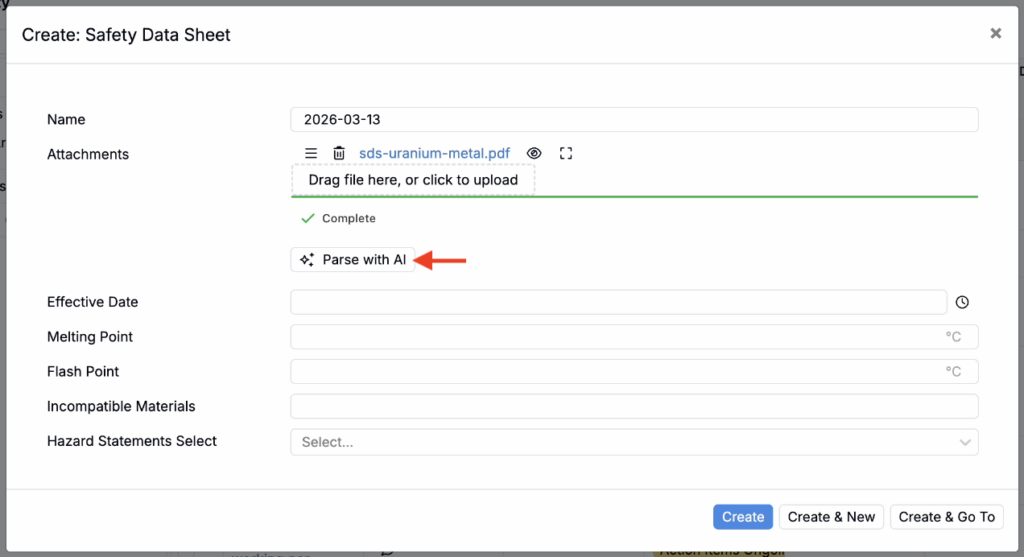Image resolution: width=1024 pixels, height=557 pixels.
Task: Preview attachment with the eye icon
Action: point(534,153)
